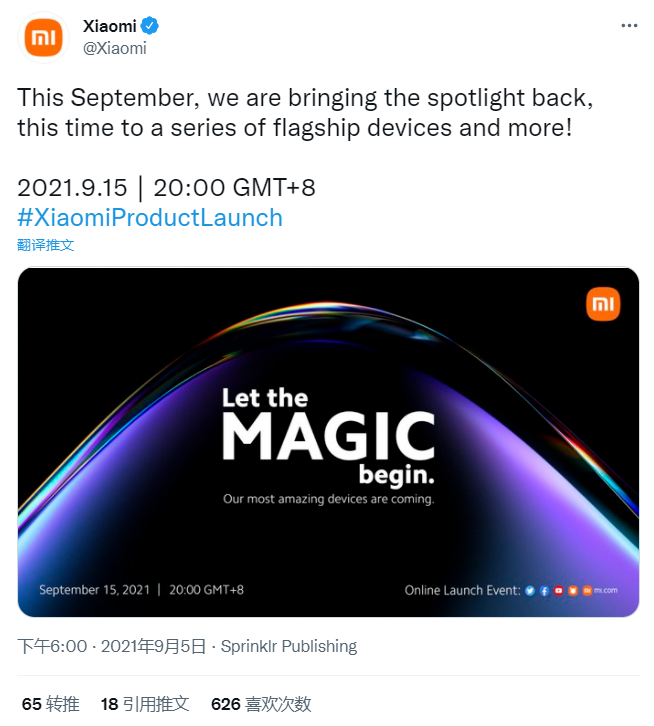The height and width of the screenshot is (726, 654).
Task: View the 65 转推 retweets list
Action: 50,704
